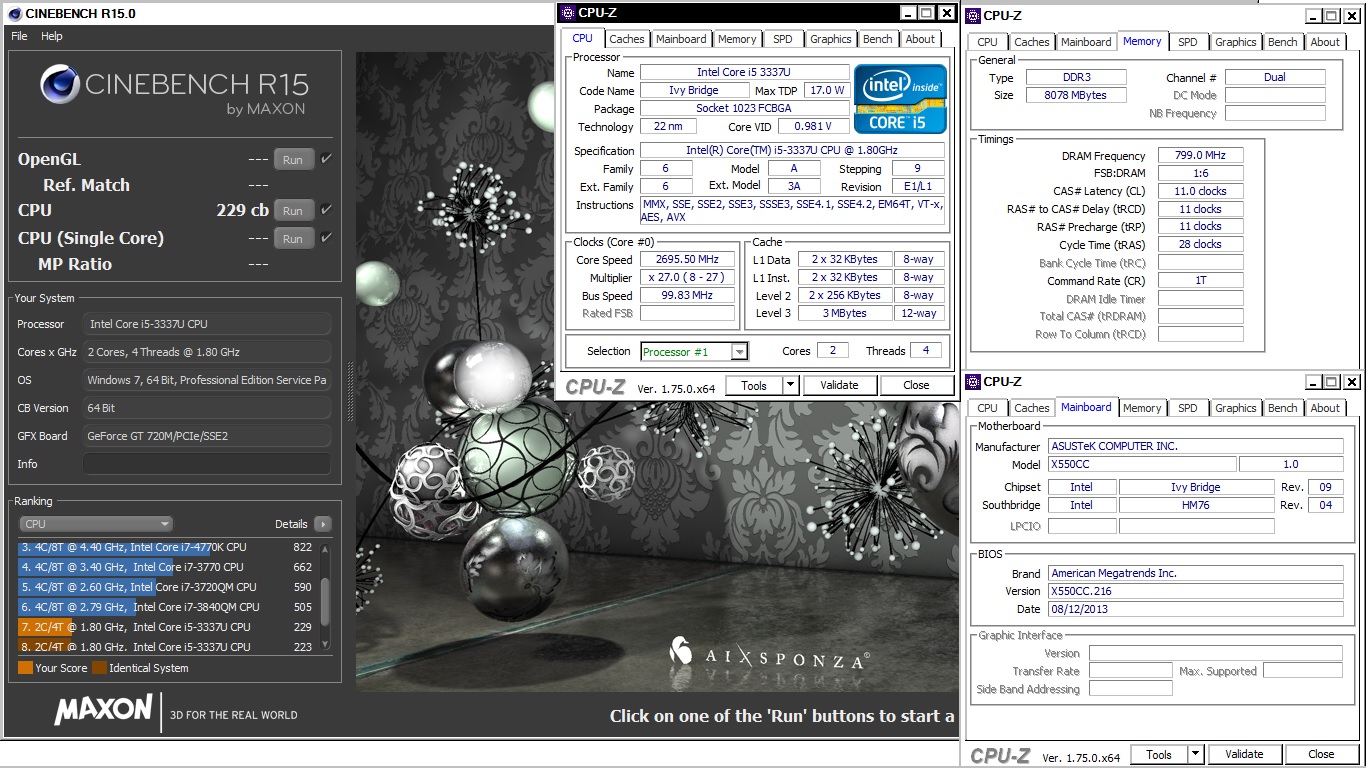
Task: Click the MAXON logo at bottom left
Action: 103,710
